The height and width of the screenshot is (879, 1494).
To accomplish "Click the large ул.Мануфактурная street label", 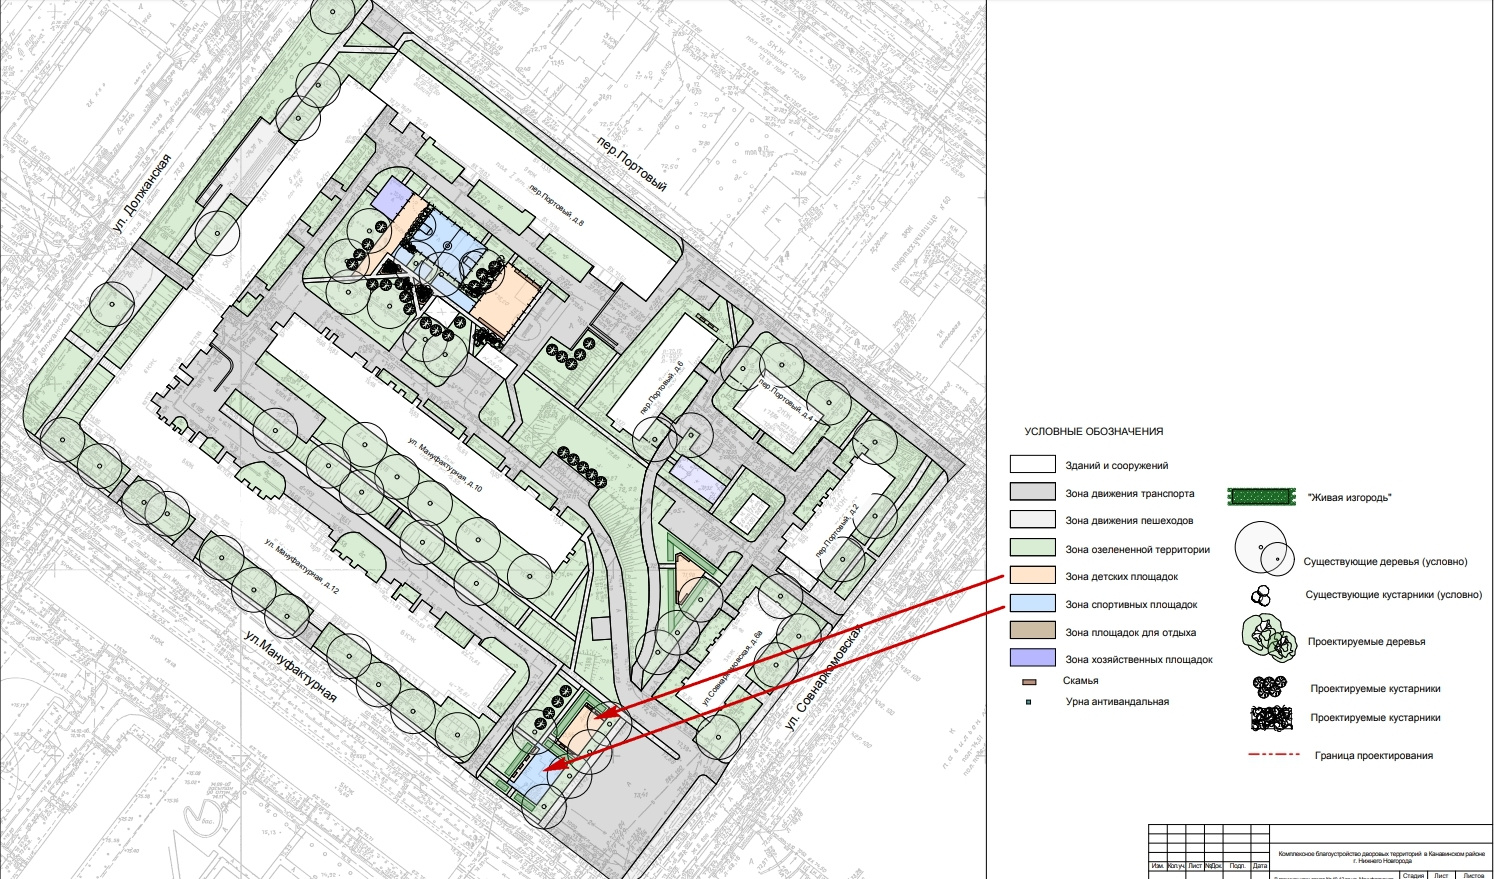I will [x=291, y=667].
